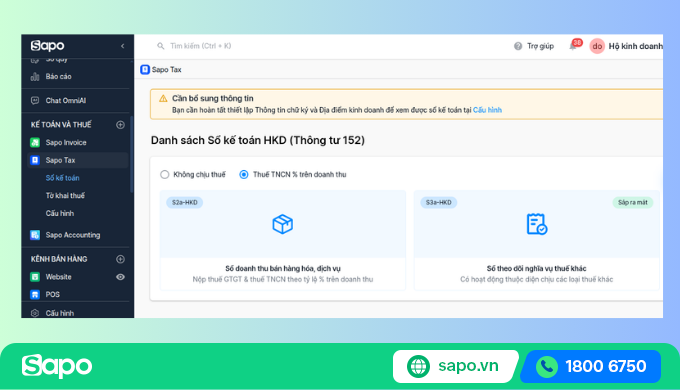Collapse the sidebar with the chevron arrow
680x390 pixels.
click(x=123, y=46)
